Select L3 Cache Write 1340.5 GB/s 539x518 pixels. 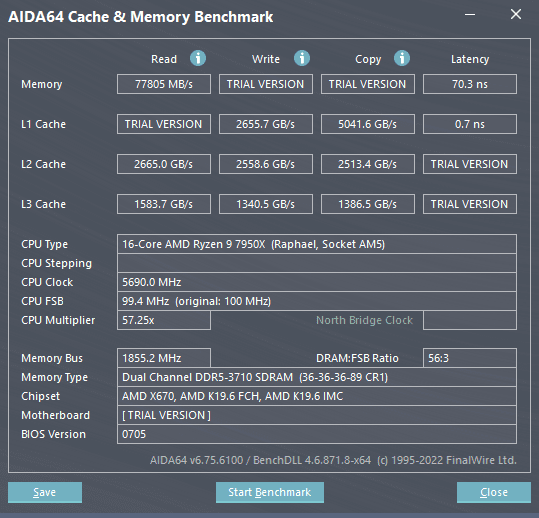tap(266, 204)
